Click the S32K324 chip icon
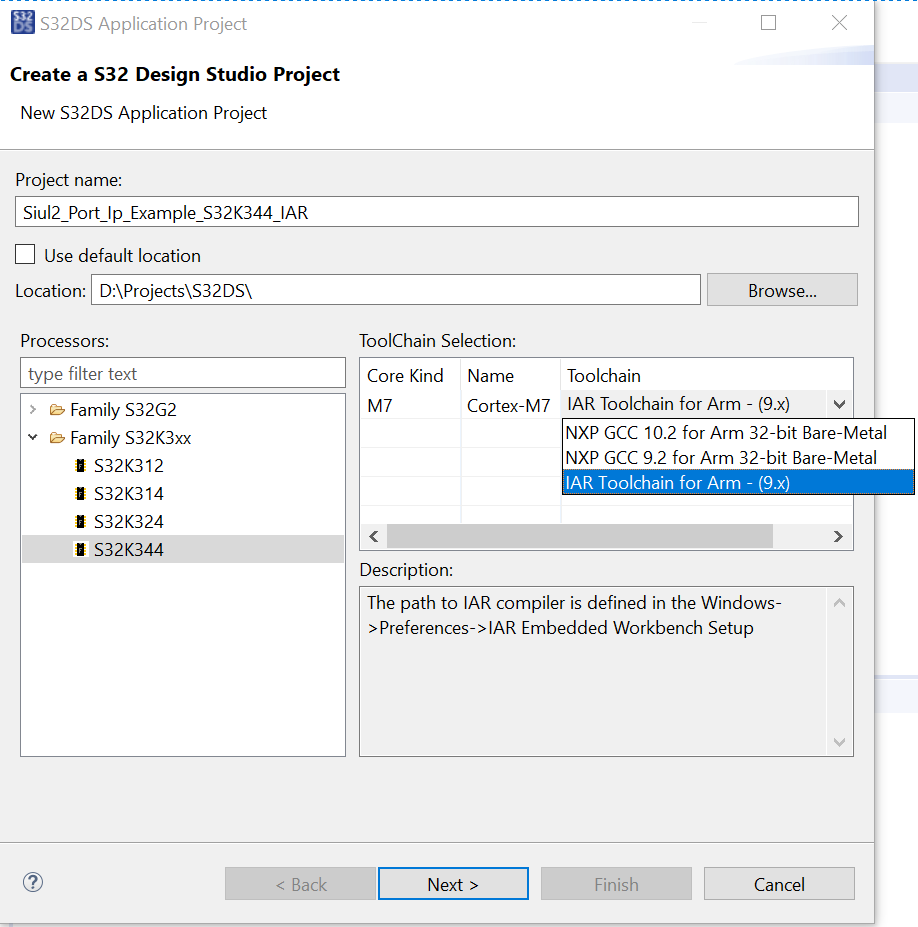The width and height of the screenshot is (918, 927). 80,522
